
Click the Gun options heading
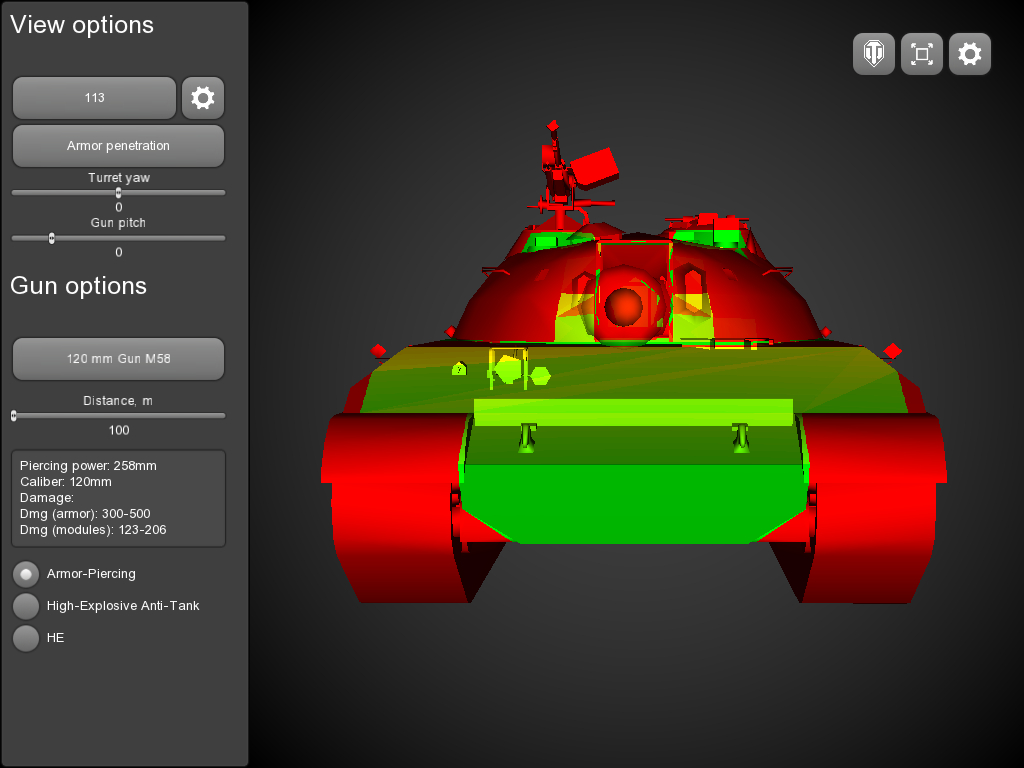[78, 286]
